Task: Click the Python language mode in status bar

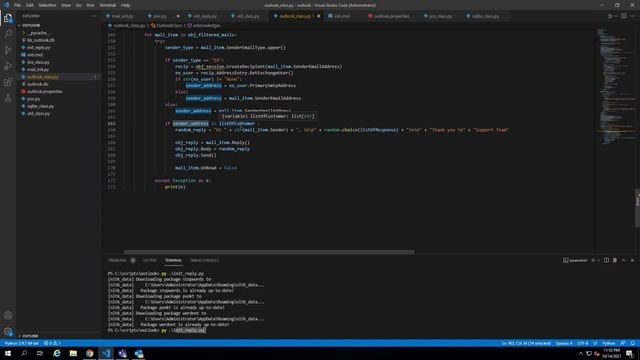Action: [609, 343]
